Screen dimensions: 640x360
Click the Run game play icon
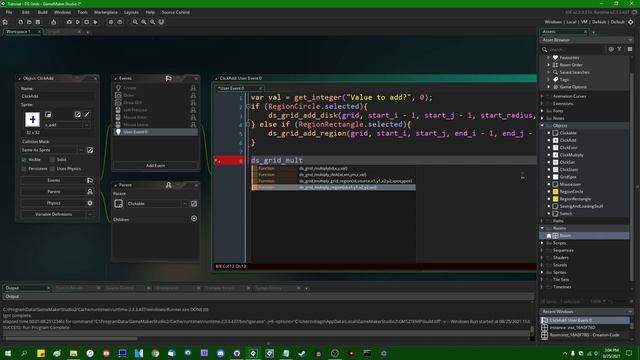point(78,22)
